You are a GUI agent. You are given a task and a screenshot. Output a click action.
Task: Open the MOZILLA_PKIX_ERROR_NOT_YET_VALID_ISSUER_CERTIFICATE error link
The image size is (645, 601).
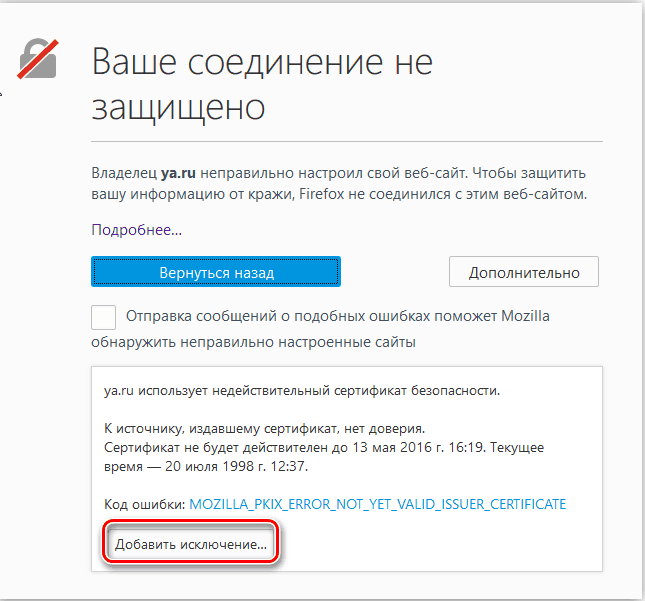pyautogui.click(x=378, y=503)
